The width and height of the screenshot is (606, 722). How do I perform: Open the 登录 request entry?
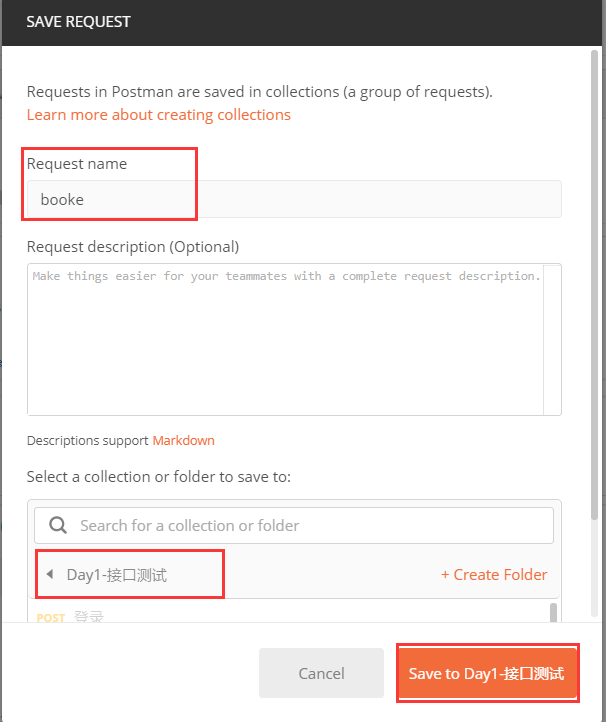(89, 617)
